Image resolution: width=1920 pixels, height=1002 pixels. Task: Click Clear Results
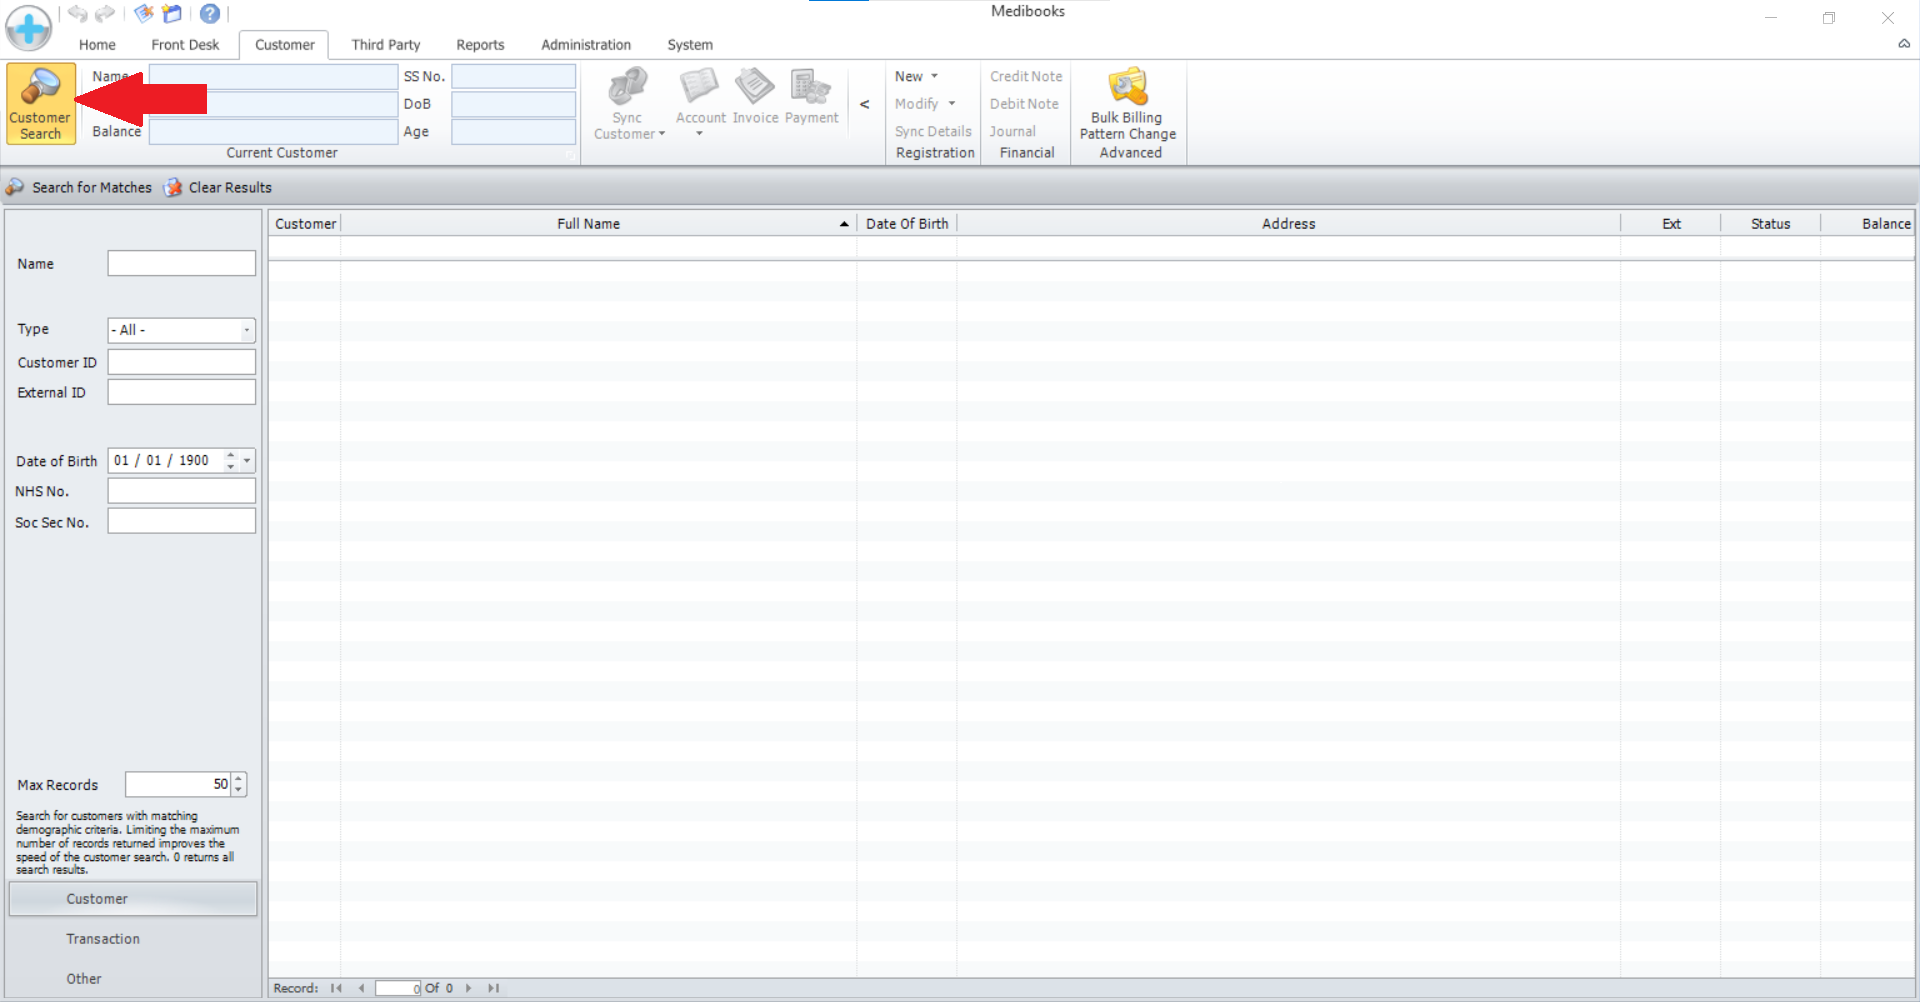click(219, 188)
